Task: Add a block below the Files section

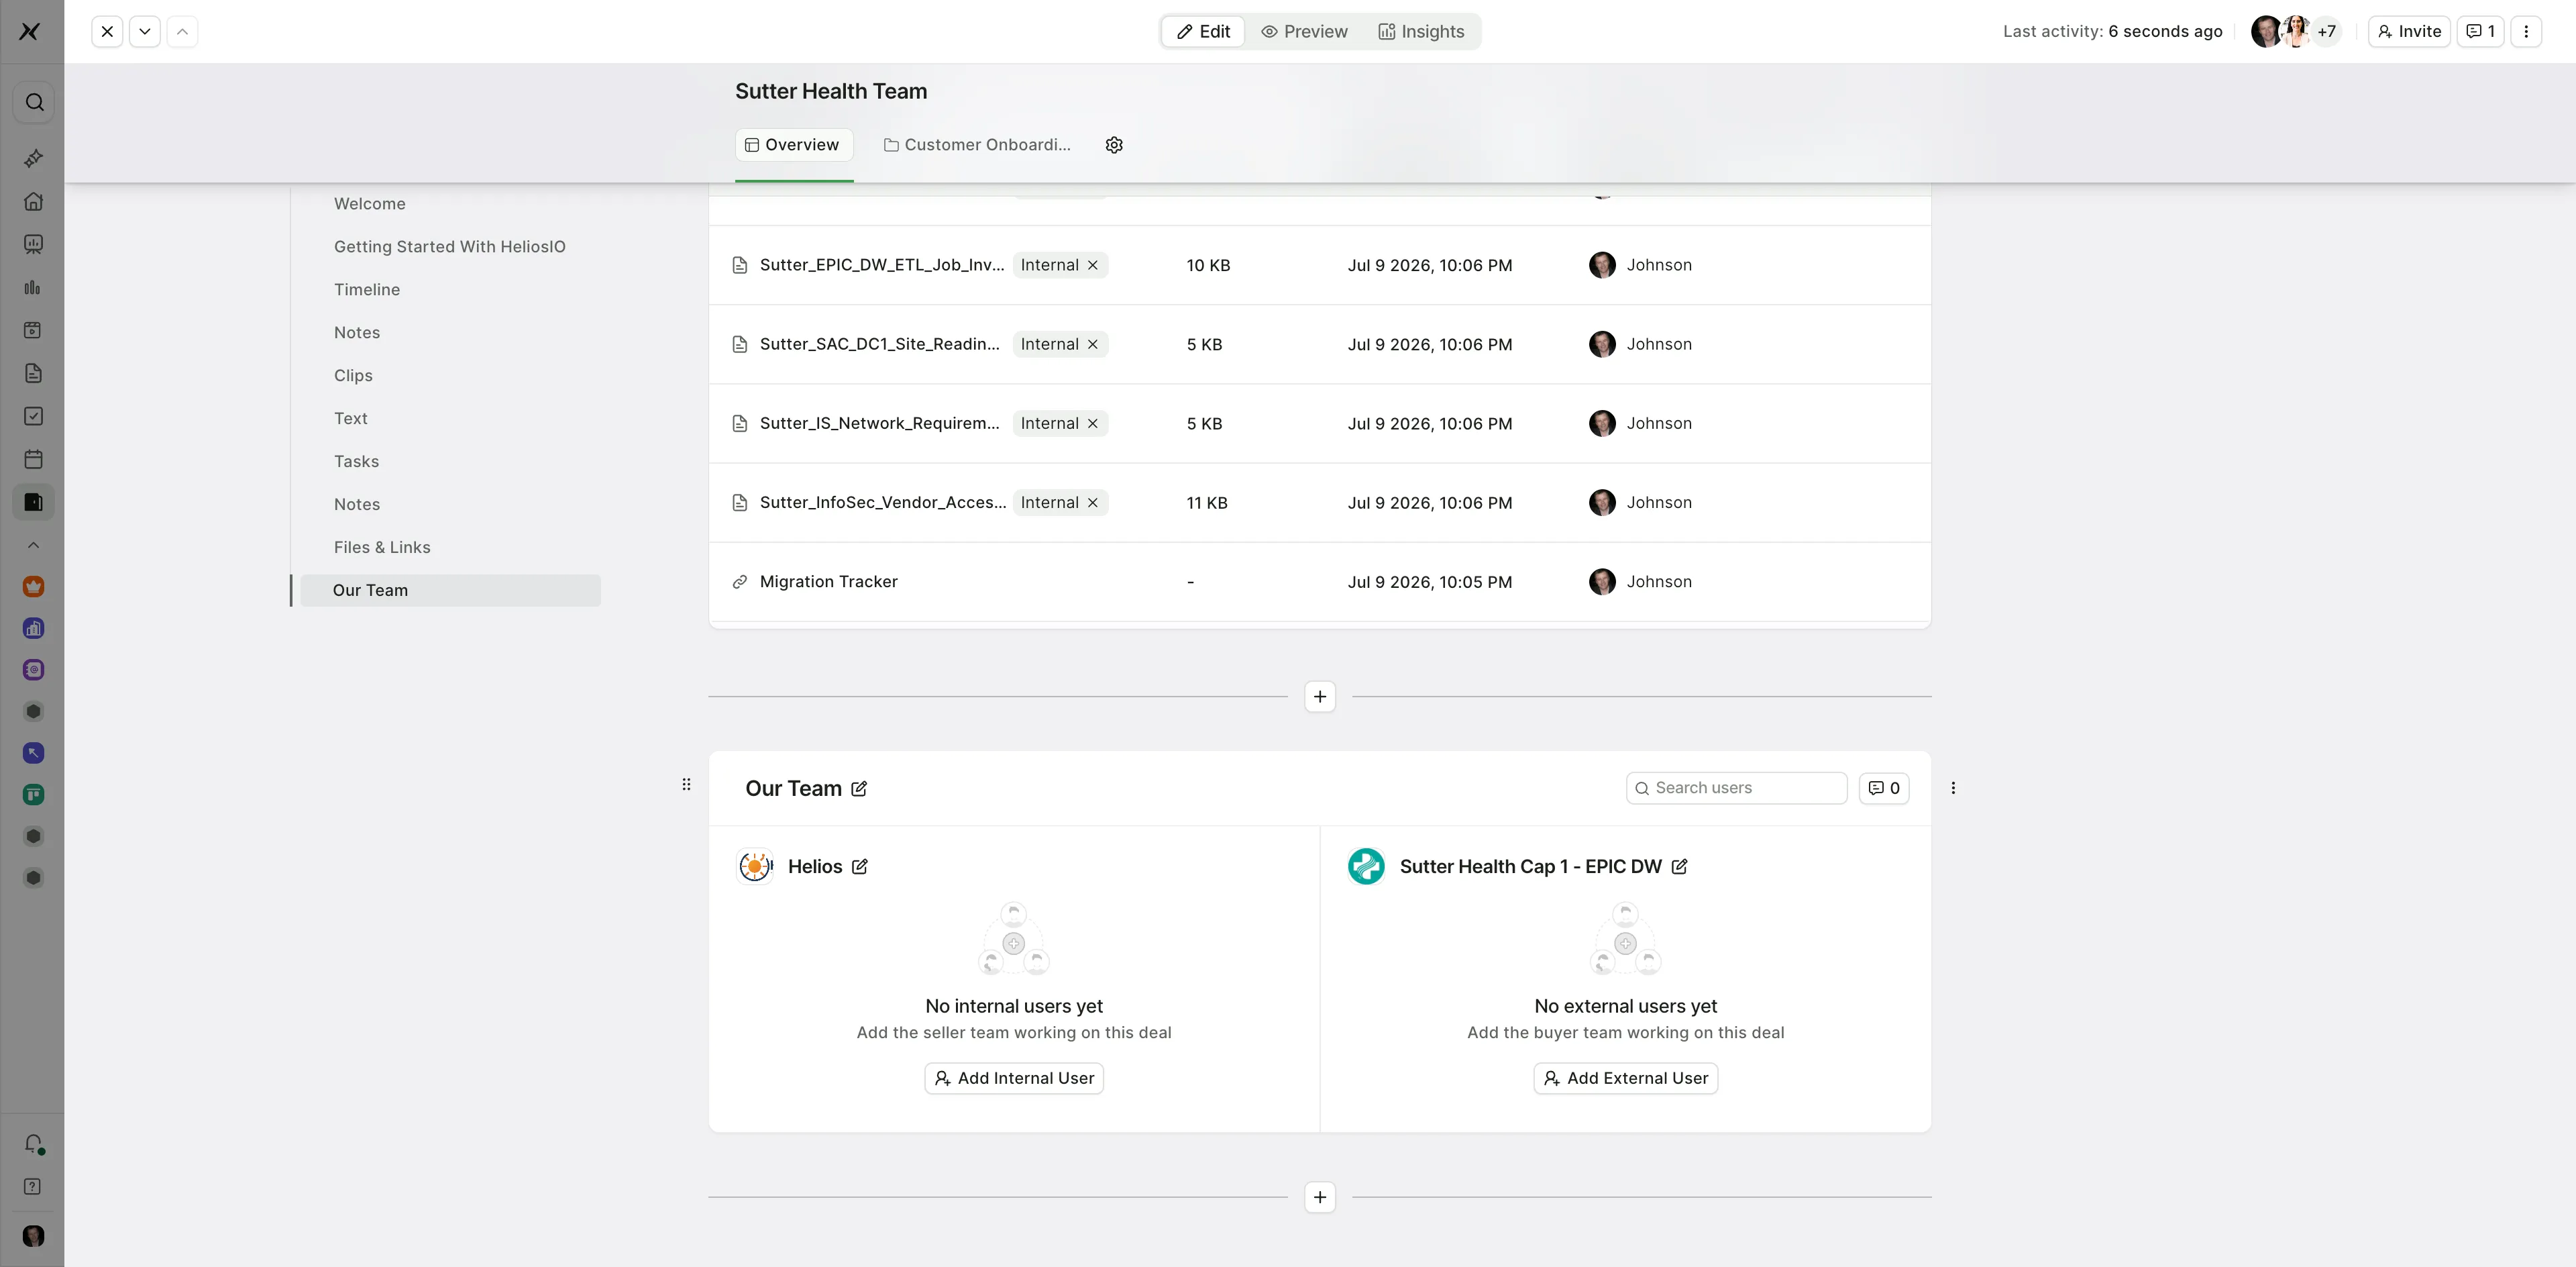Action: point(1320,697)
